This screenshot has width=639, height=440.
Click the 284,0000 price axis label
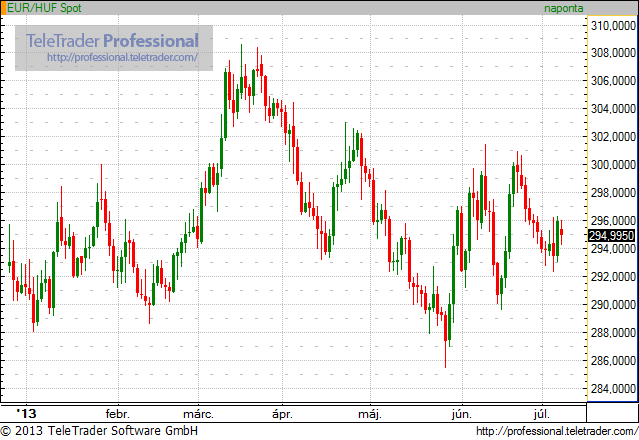[613, 389]
